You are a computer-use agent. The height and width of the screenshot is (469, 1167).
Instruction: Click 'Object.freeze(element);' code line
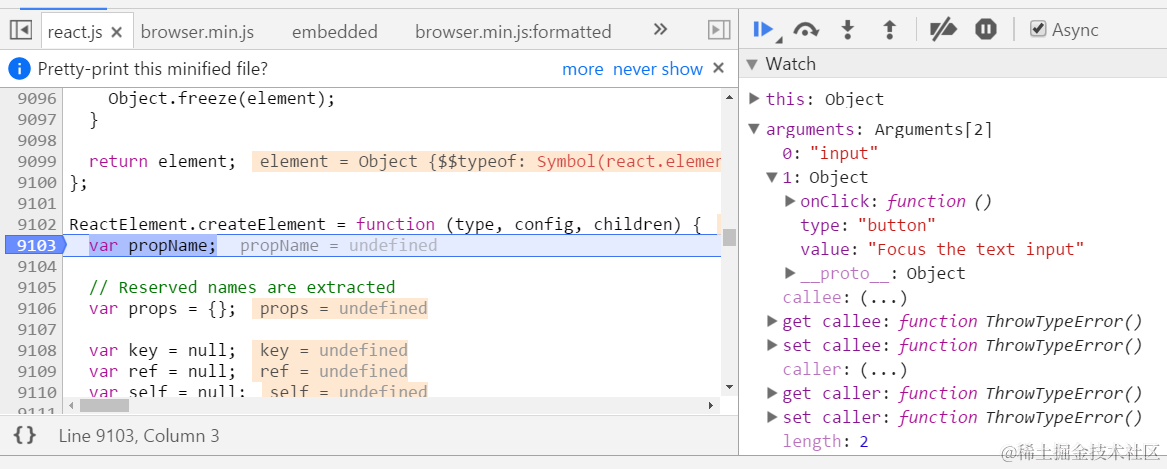[x=222, y=98]
